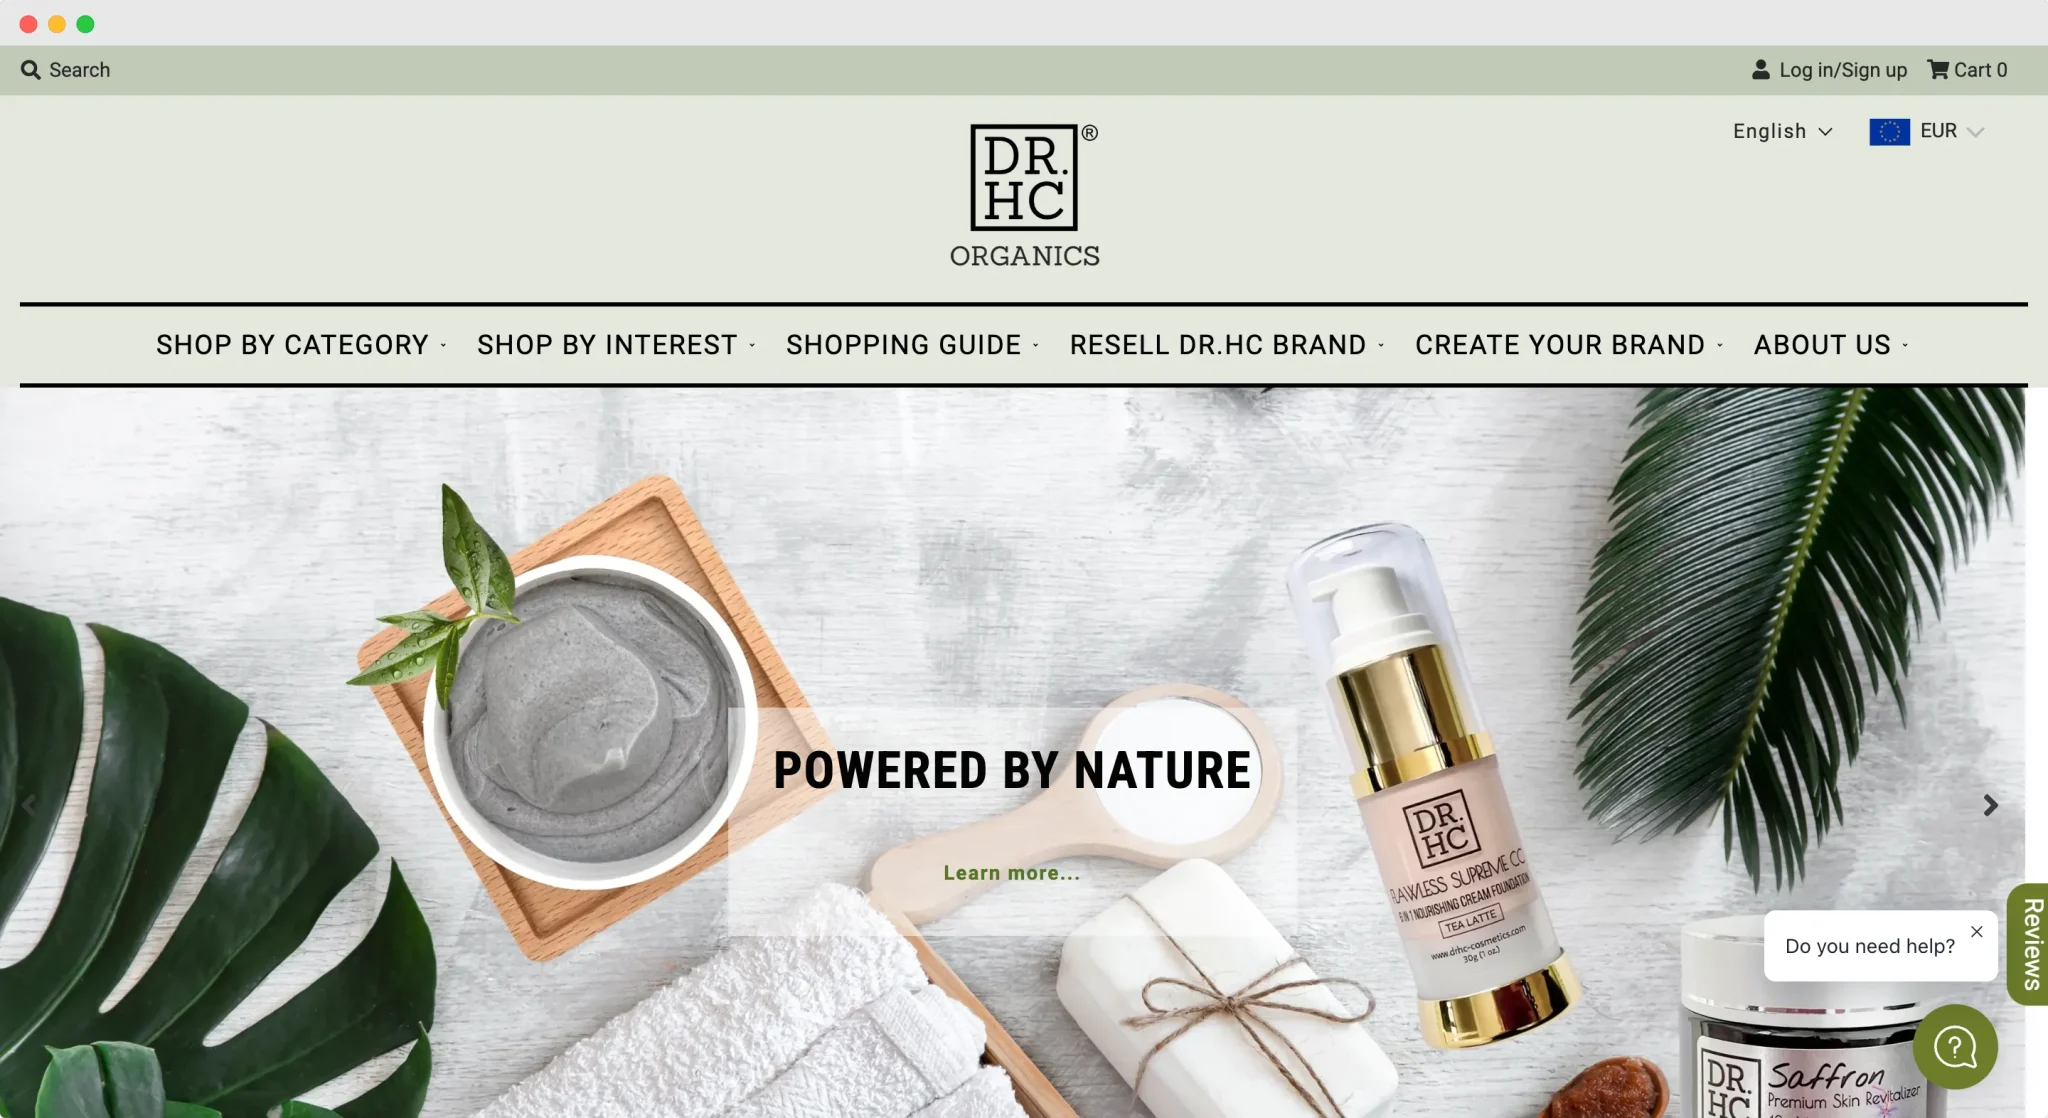Screen dimensions: 2048x1118
Task: Go to previous slide arrow
Action: pos(29,805)
